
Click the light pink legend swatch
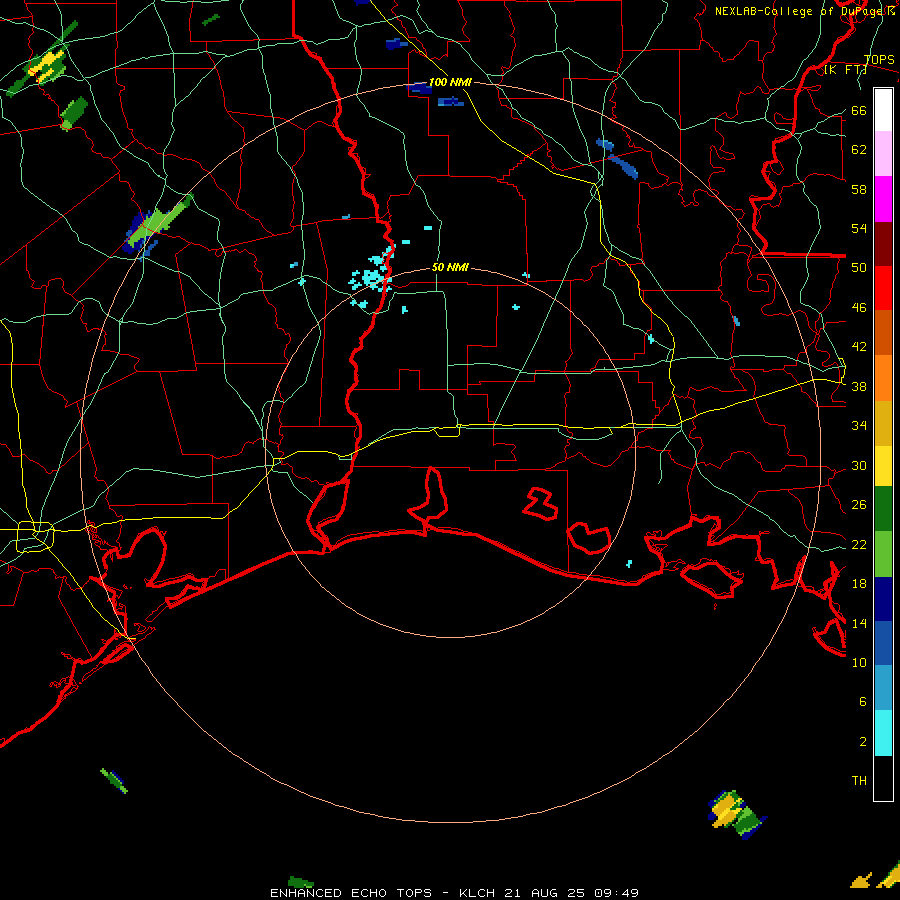[x=883, y=153]
